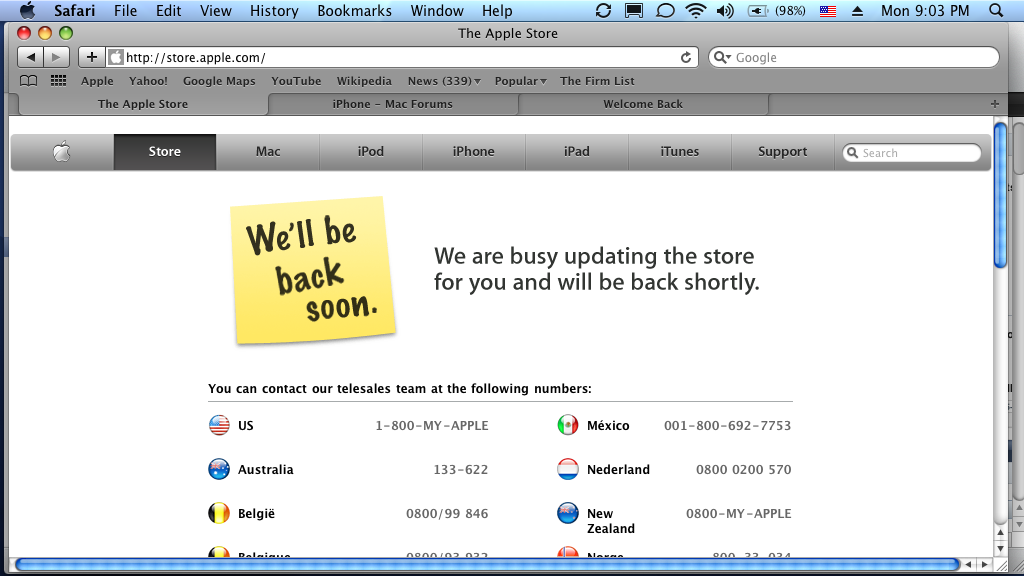
Task: Click the magnifier in Google search field
Action: coord(721,57)
